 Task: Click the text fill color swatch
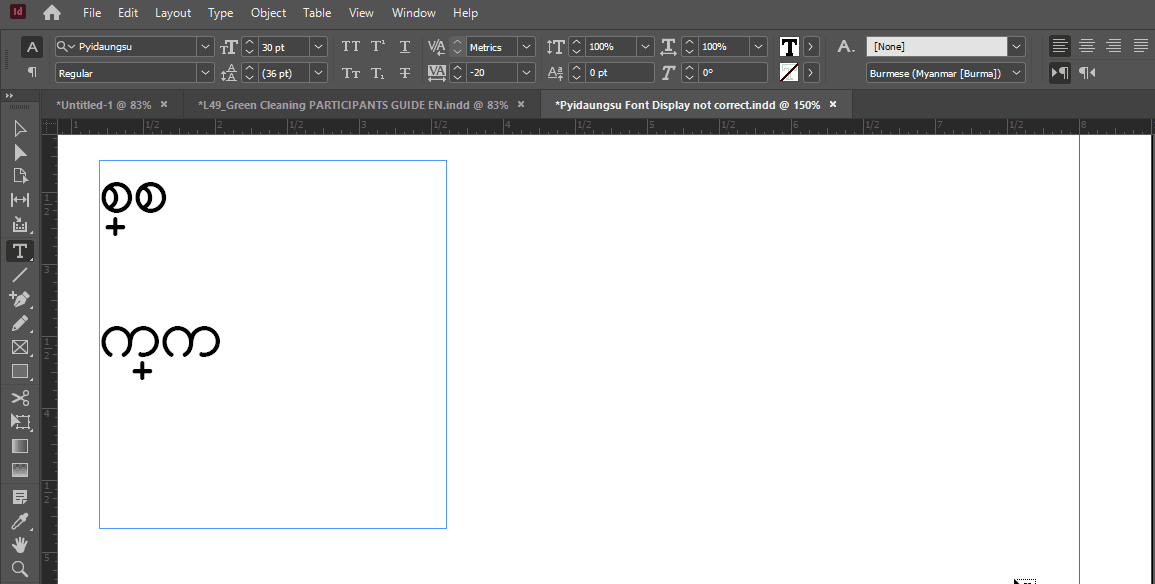pos(789,46)
